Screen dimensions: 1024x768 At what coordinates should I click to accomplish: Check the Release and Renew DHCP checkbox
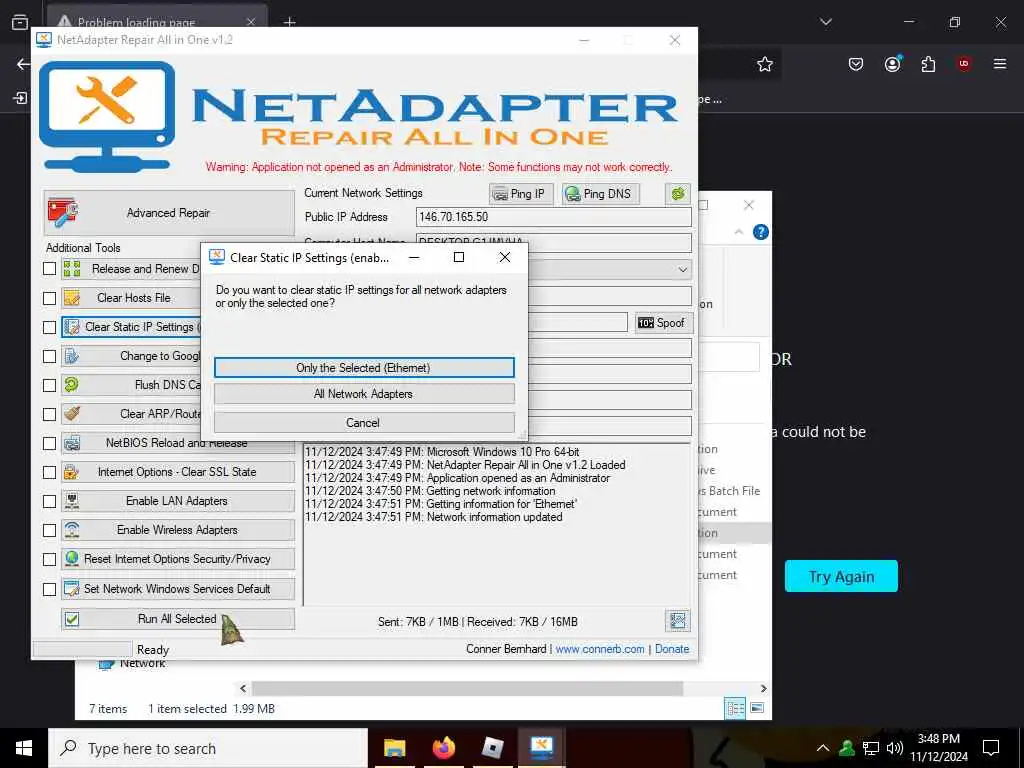50,268
